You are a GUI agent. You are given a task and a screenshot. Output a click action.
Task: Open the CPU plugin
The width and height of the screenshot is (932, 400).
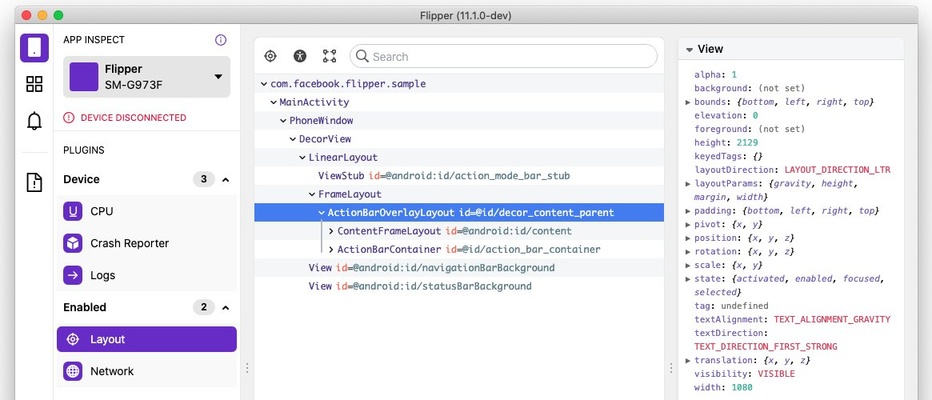coord(147,211)
